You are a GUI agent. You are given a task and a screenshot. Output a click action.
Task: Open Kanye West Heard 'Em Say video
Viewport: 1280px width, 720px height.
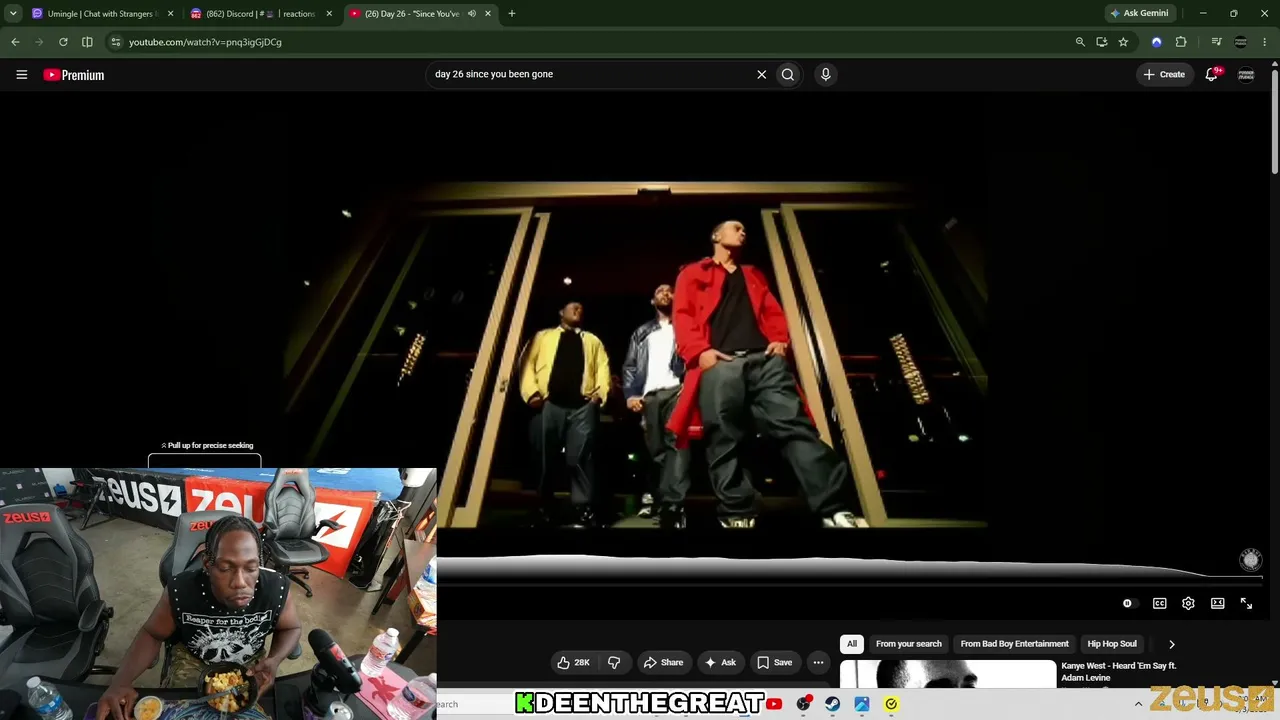[x=1118, y=671]
